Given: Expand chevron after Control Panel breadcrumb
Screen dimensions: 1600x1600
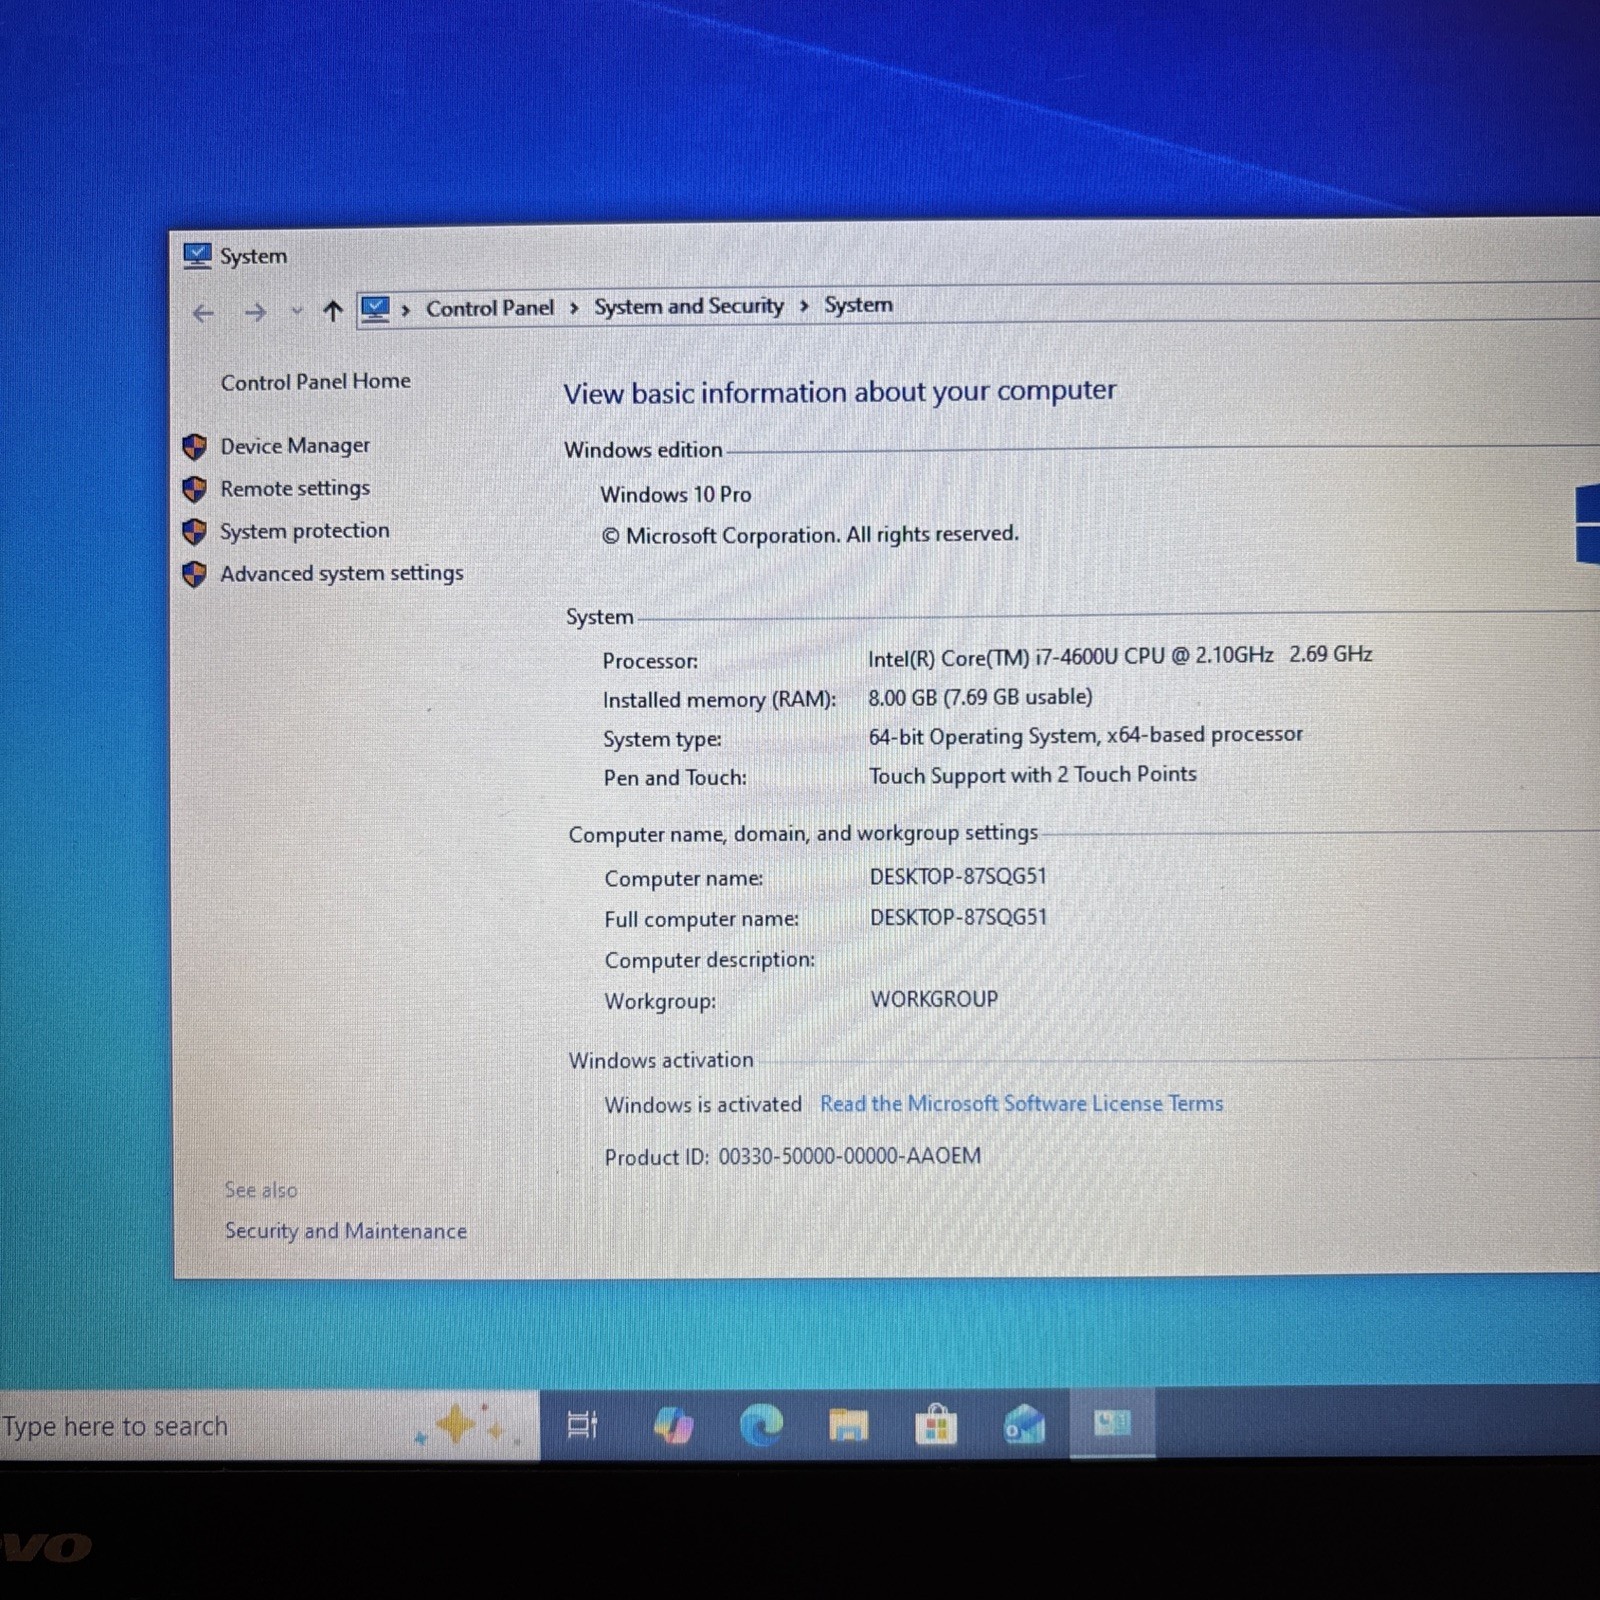Looking at the screenshot, I should pyautogui.click(x=574, y=308).
